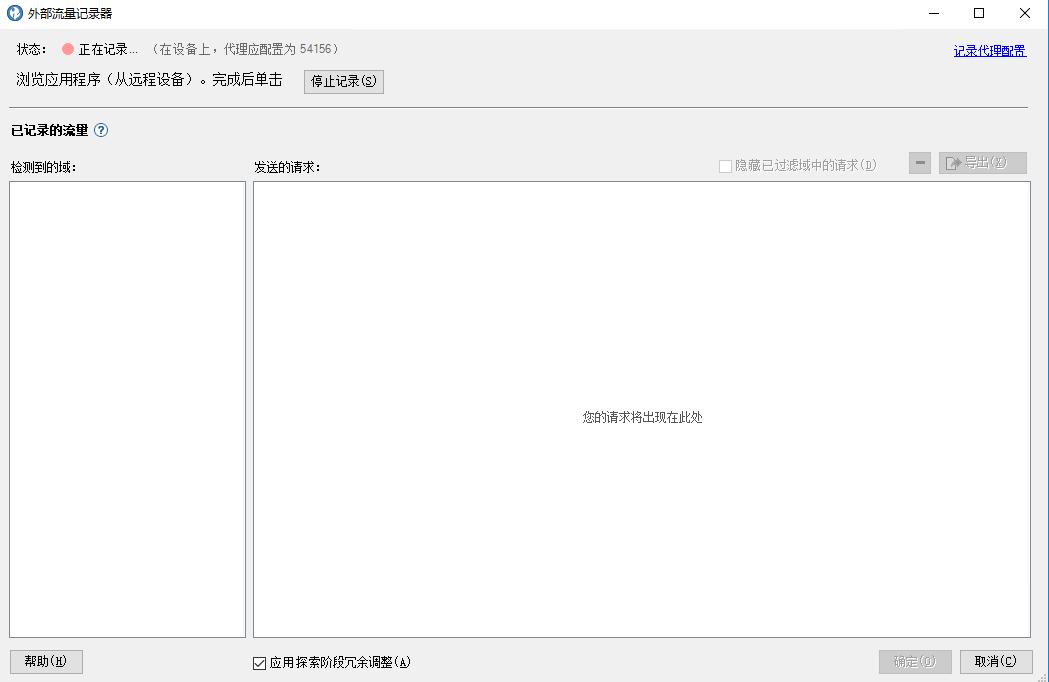1049x682 pixels.
Task: Click the 取消 (Cancel) button
Action: click(995, 661)
